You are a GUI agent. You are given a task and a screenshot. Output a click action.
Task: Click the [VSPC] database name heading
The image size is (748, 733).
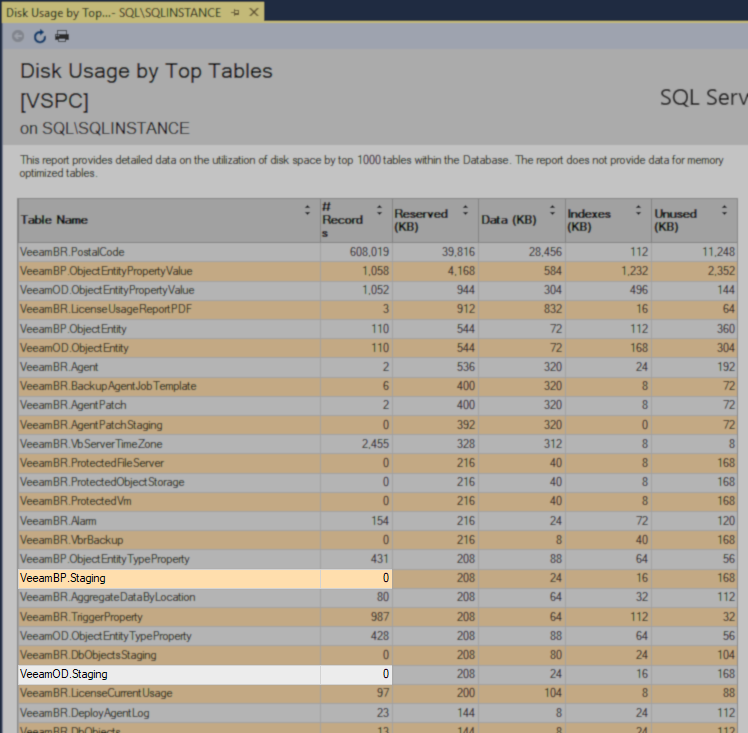pyautogui.click(x=54, y=101)
